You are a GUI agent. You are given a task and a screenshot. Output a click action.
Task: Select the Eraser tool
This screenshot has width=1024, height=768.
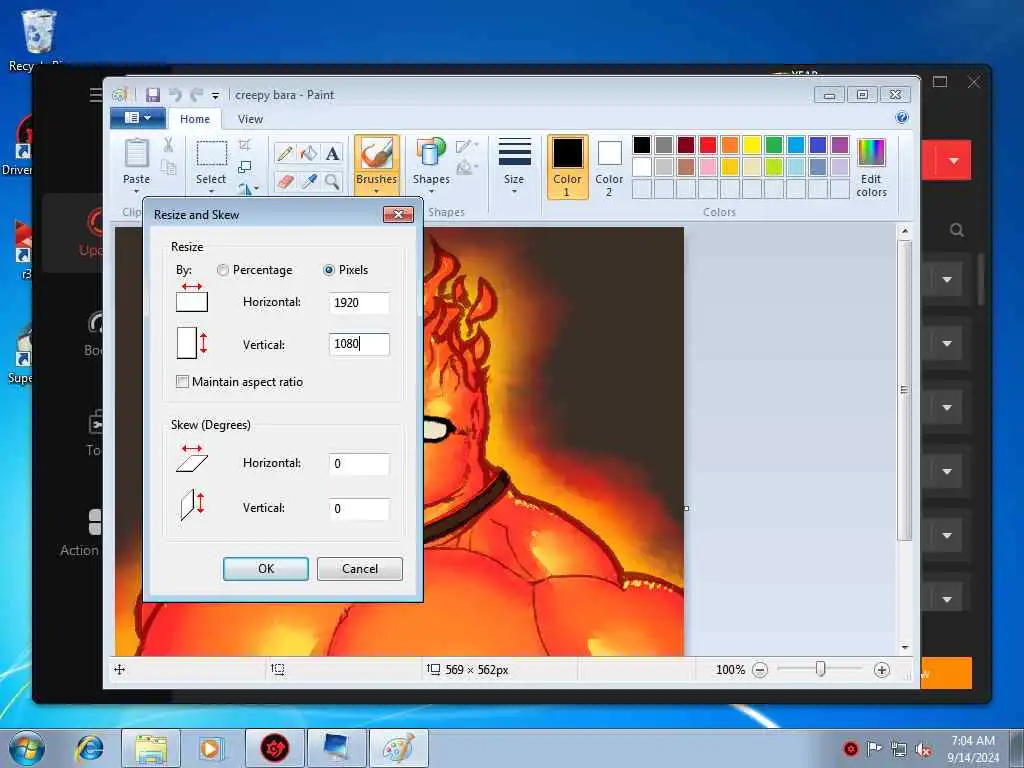coord(285,182)
